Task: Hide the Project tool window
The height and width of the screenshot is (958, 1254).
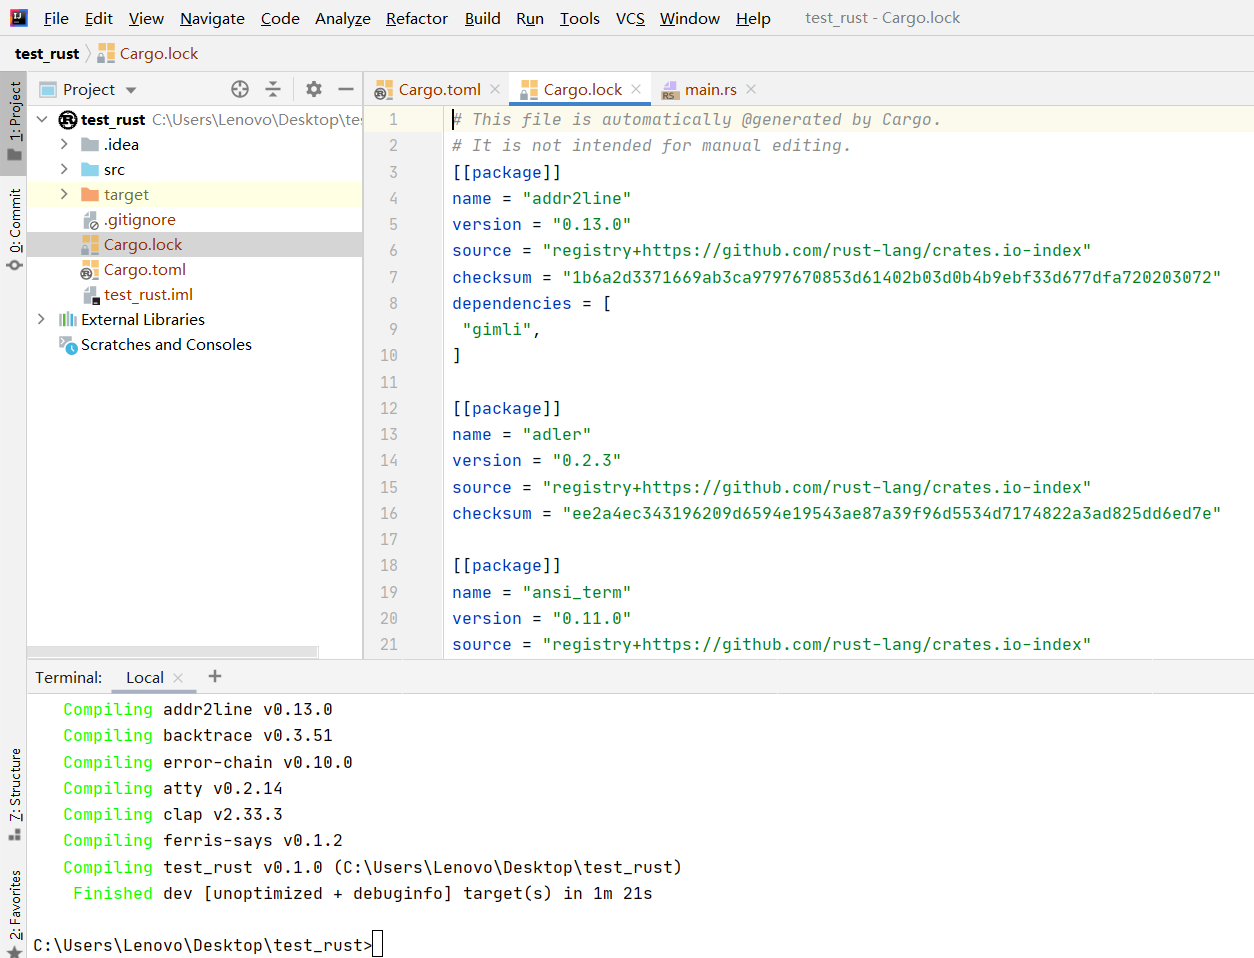Action: point(346,89)
